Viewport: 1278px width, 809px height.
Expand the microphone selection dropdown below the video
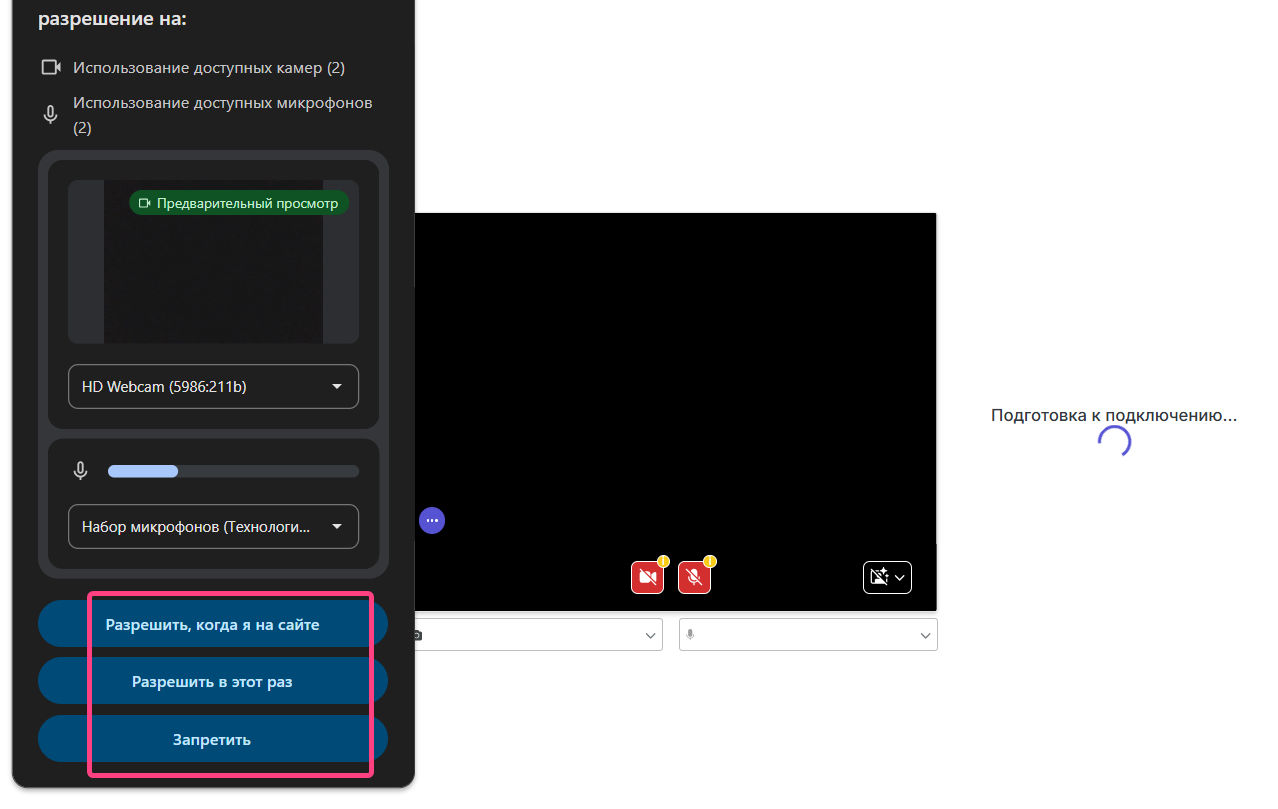[x=808, y=635]
